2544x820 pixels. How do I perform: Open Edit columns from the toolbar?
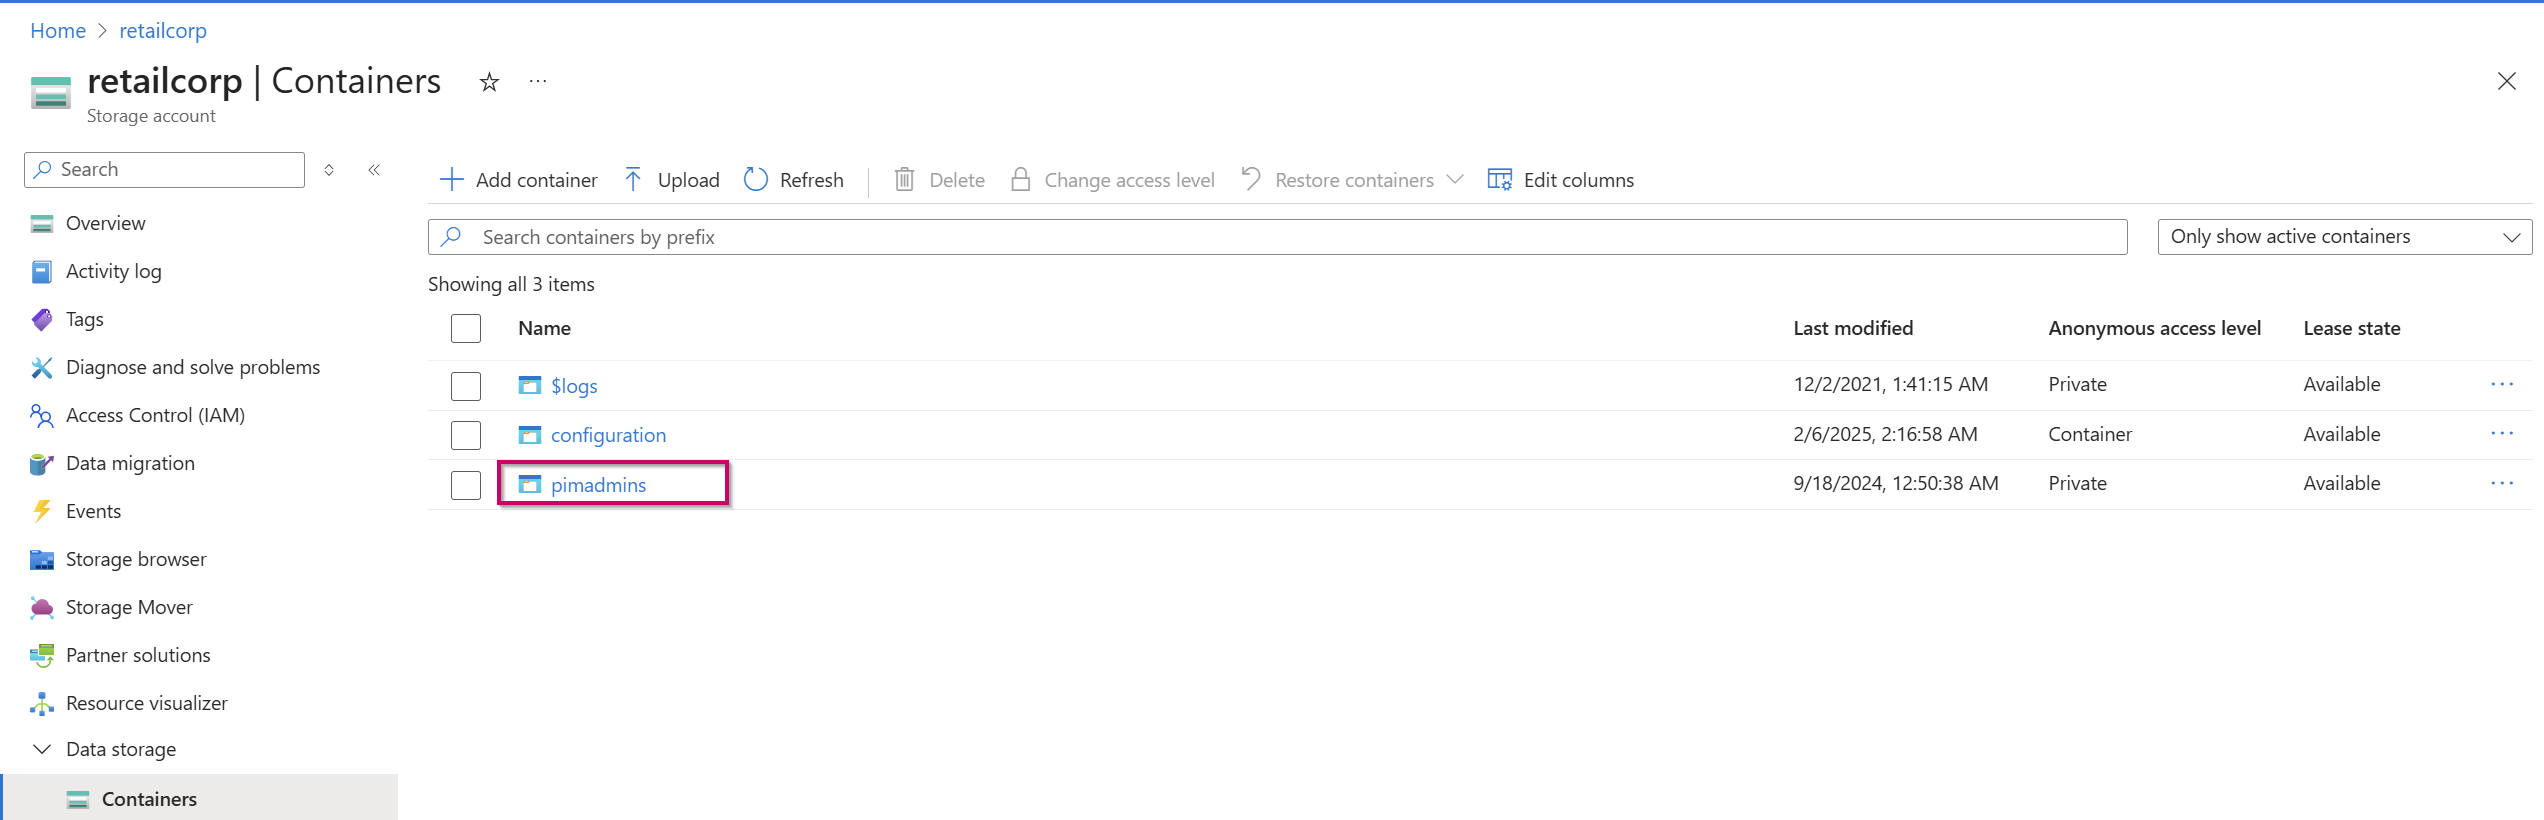(1560, 180)
